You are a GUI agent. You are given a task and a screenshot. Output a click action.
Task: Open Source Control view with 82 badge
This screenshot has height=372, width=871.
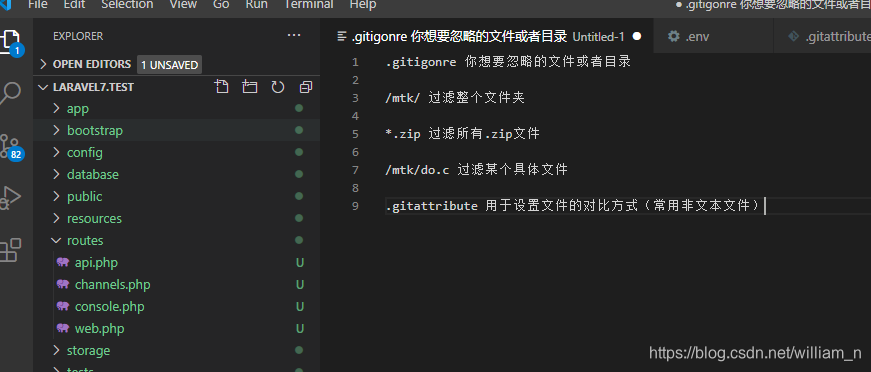[11, 147]
